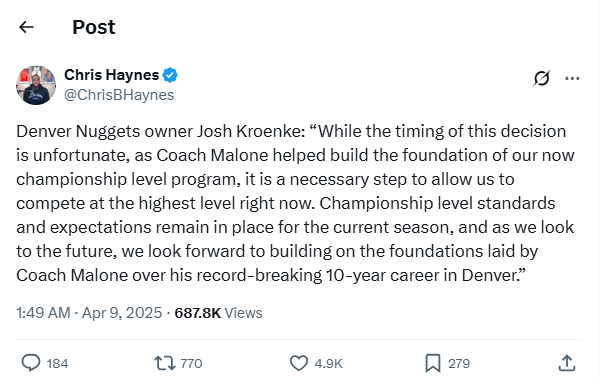Click the 687.8K Views count

point(218,313)
